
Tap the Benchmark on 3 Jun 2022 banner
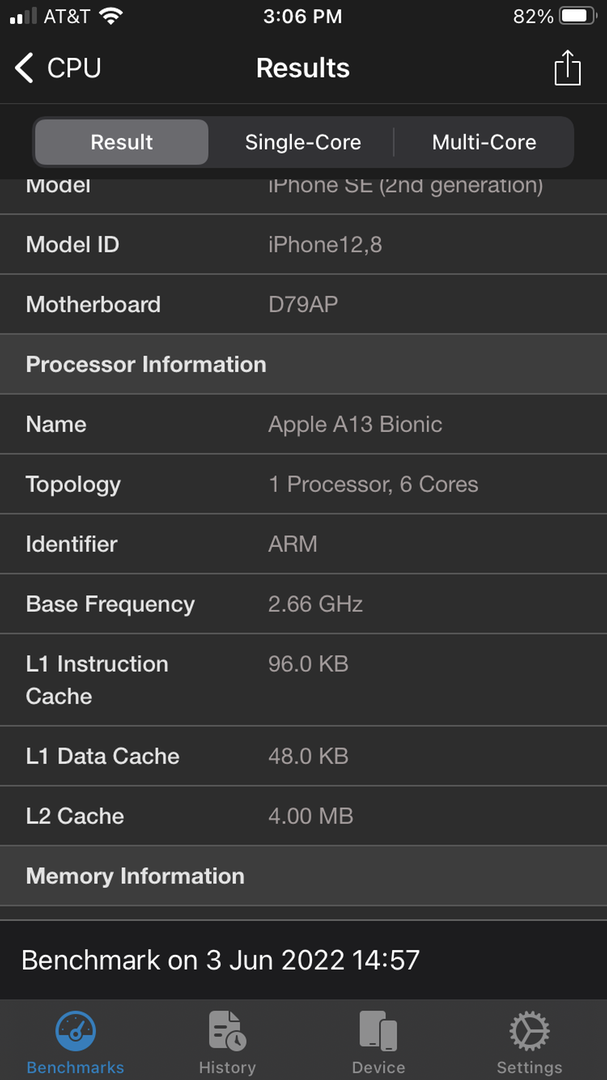[303, 960]
